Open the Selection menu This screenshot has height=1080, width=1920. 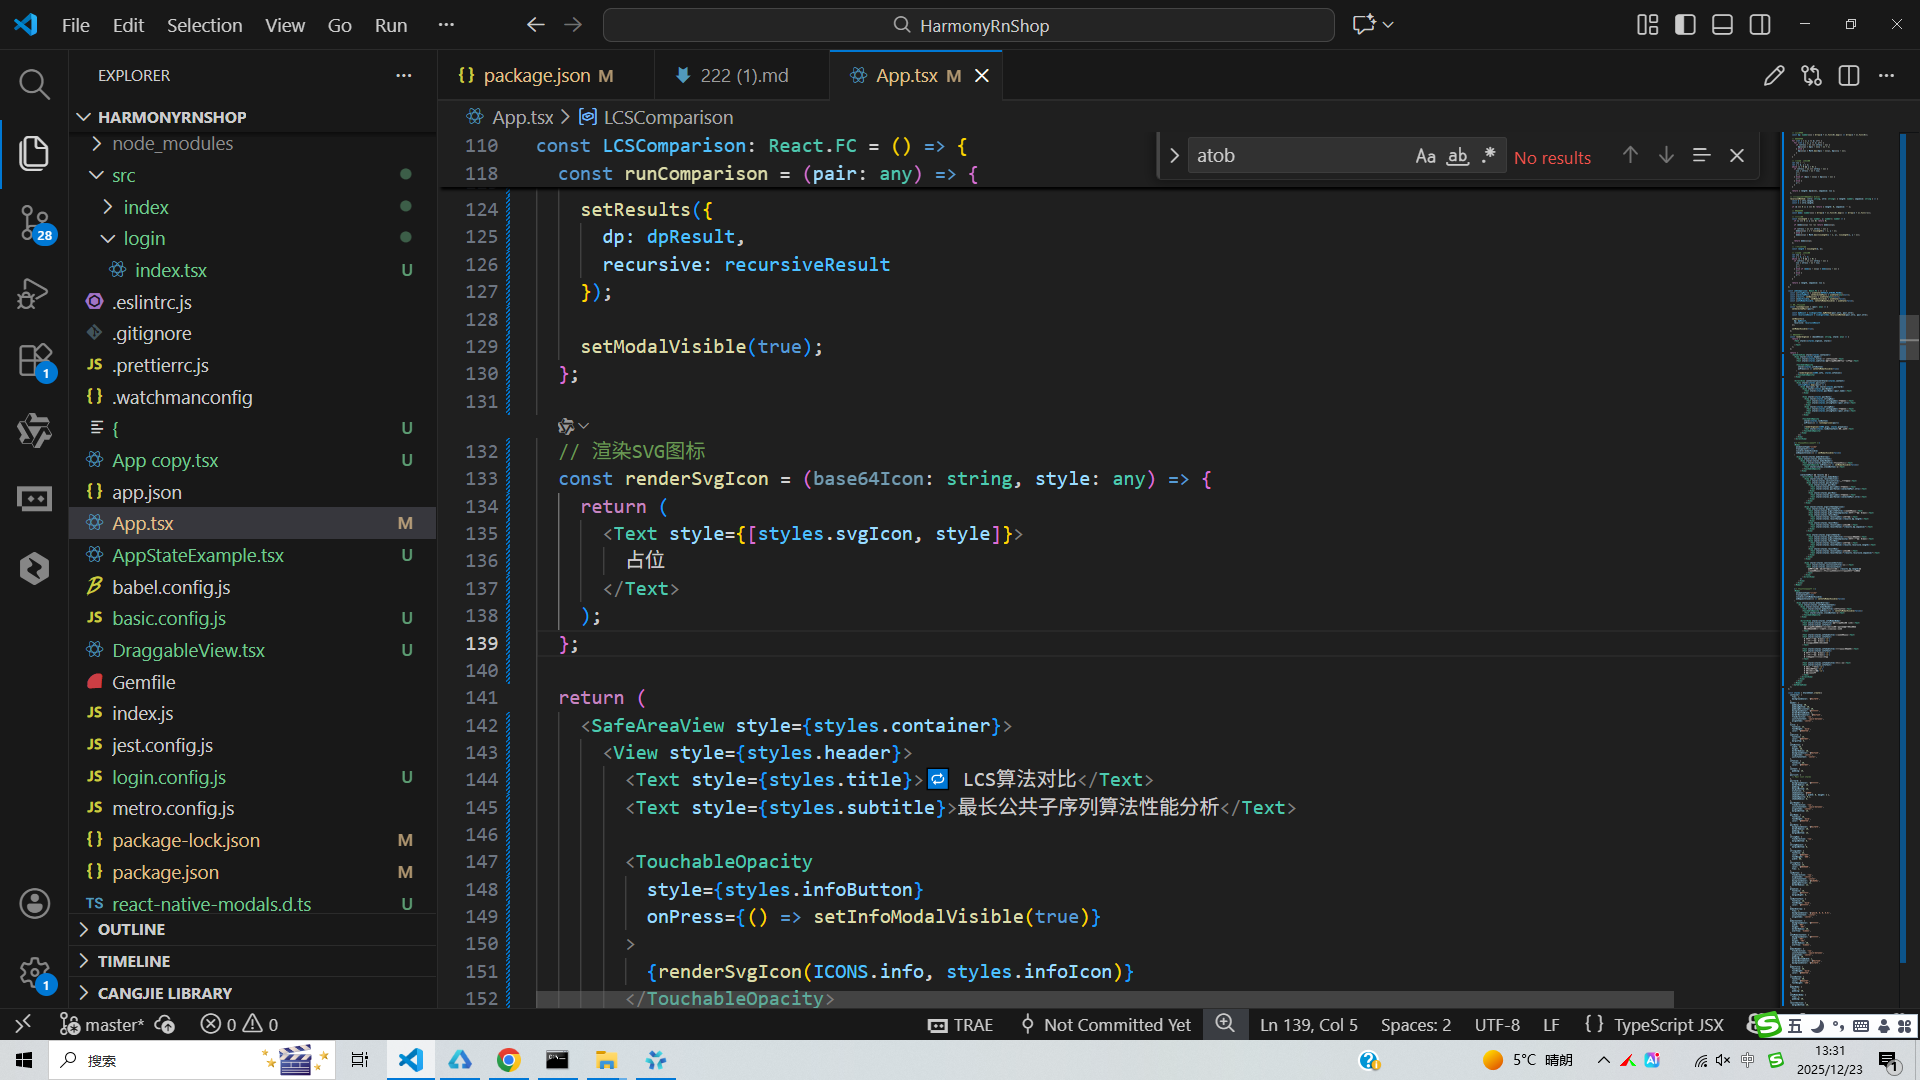click(204, 25)
